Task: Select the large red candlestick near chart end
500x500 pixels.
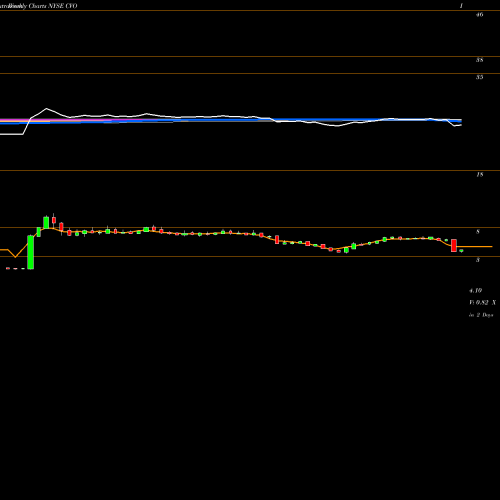Action: tap(454, 245)
